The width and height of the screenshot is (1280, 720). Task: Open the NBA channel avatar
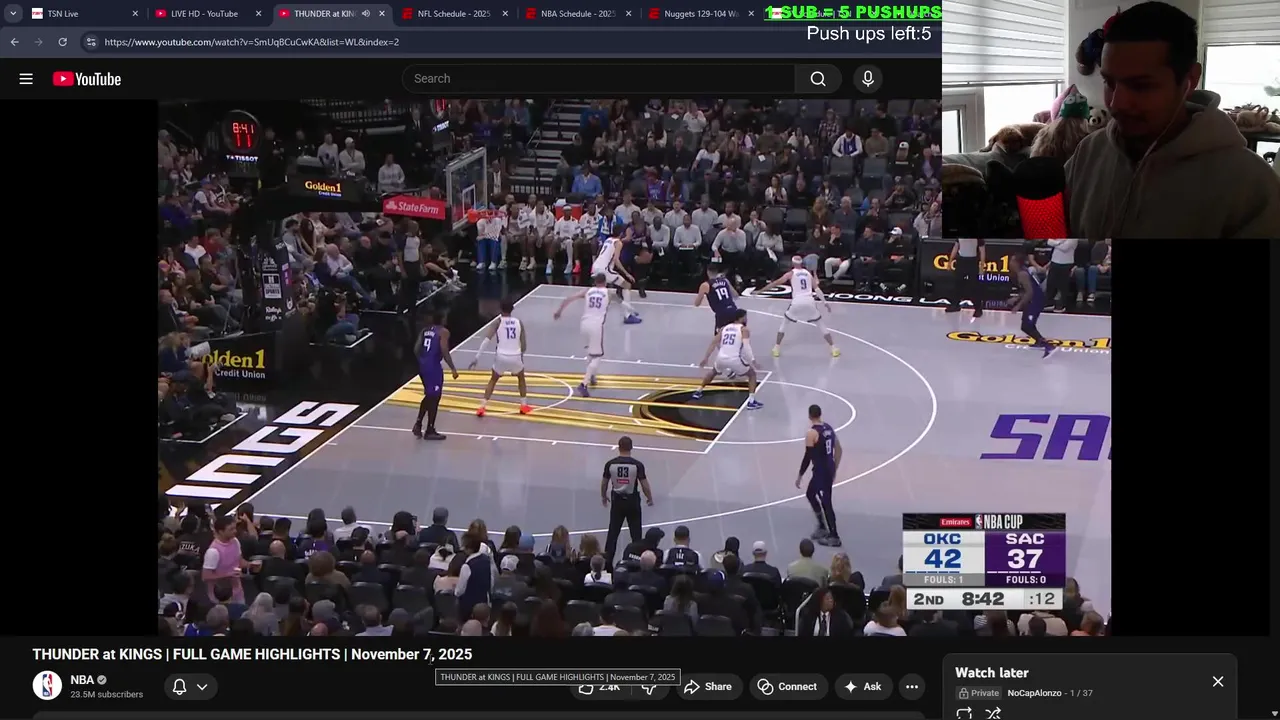click(x=47, y=686)
